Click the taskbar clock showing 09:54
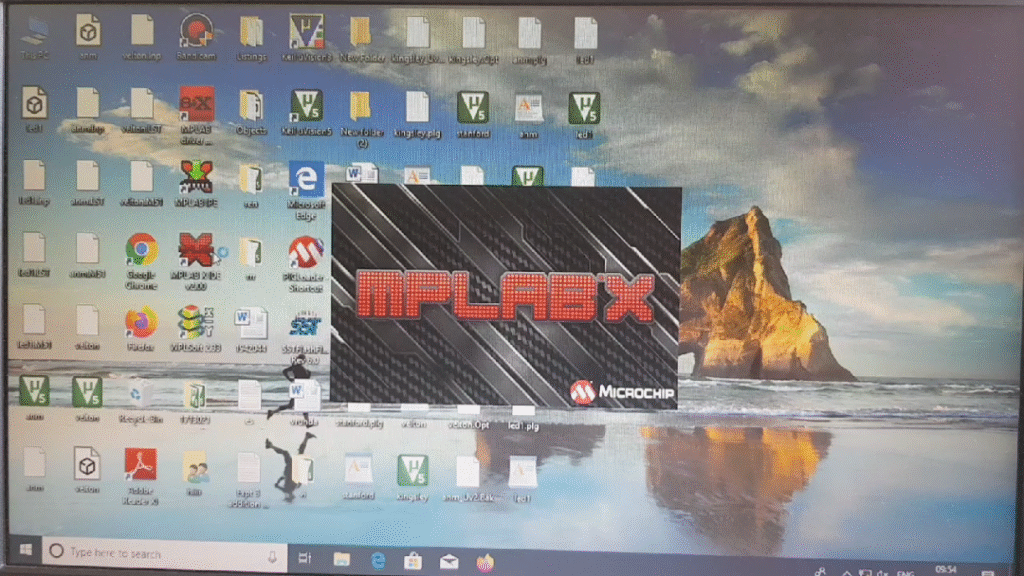Viewport: 1024px width, 576px height. pos(946,570)
